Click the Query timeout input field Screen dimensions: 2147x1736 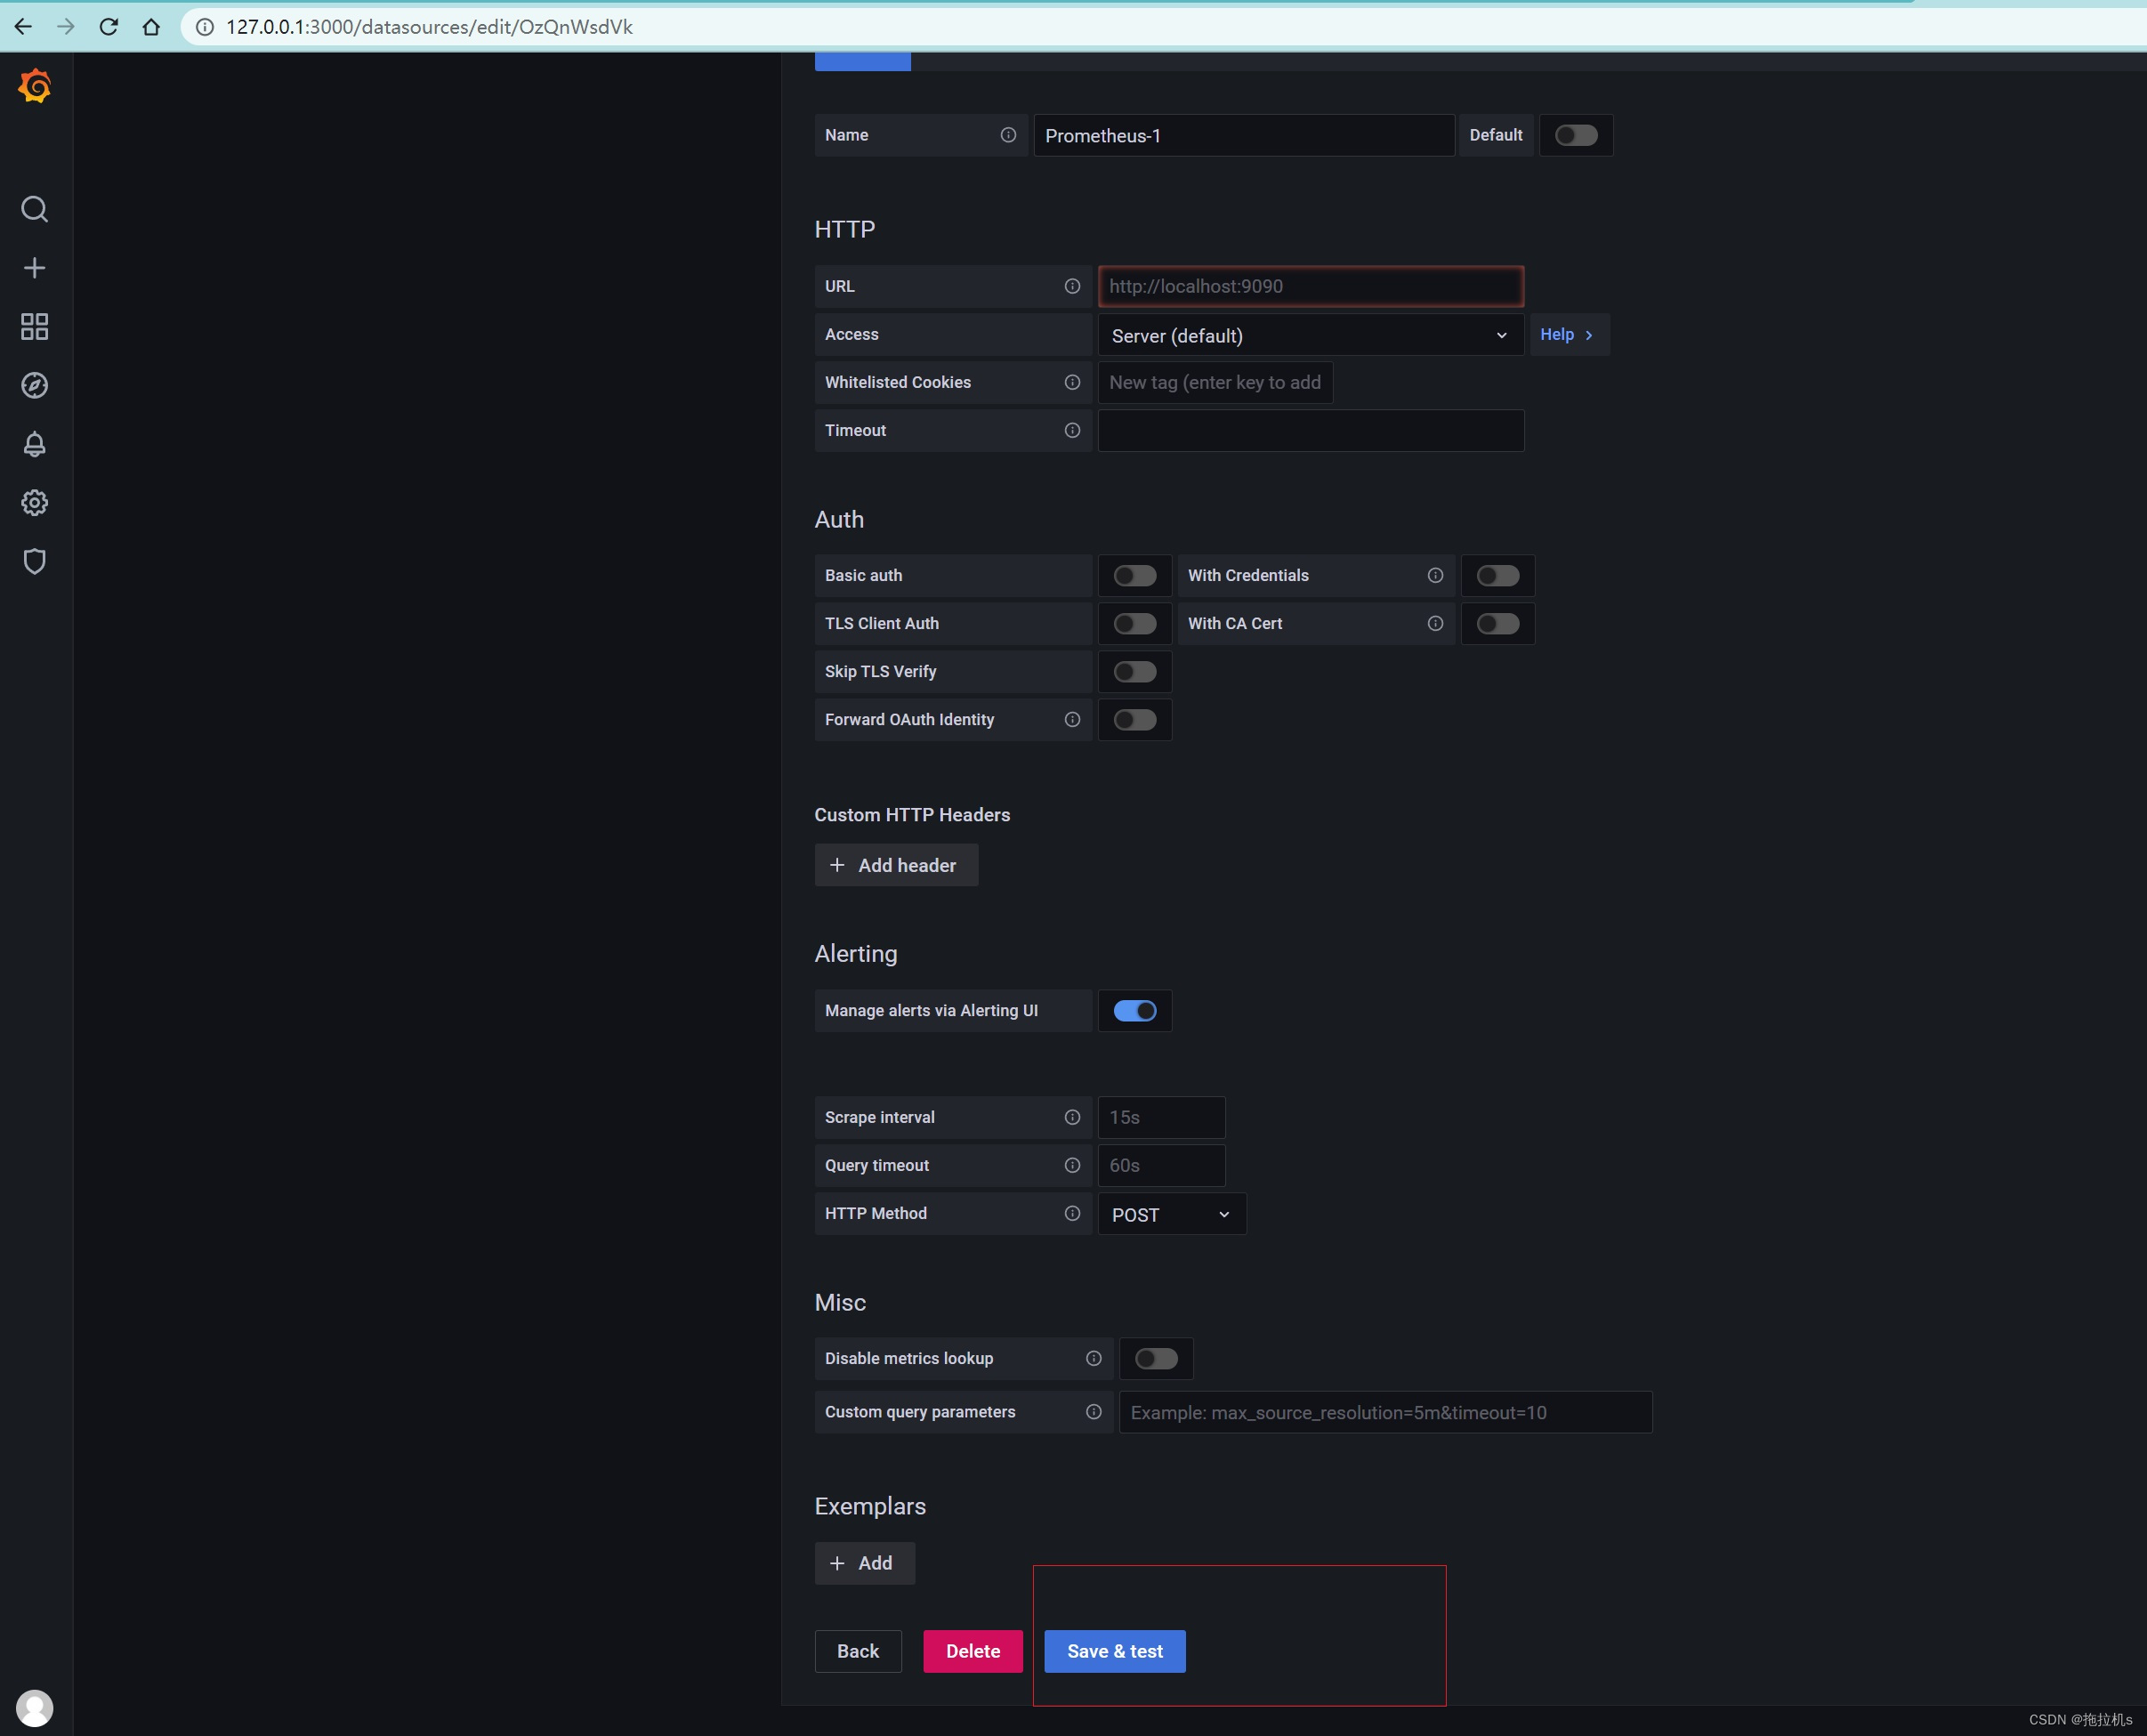point(1161,1165)
